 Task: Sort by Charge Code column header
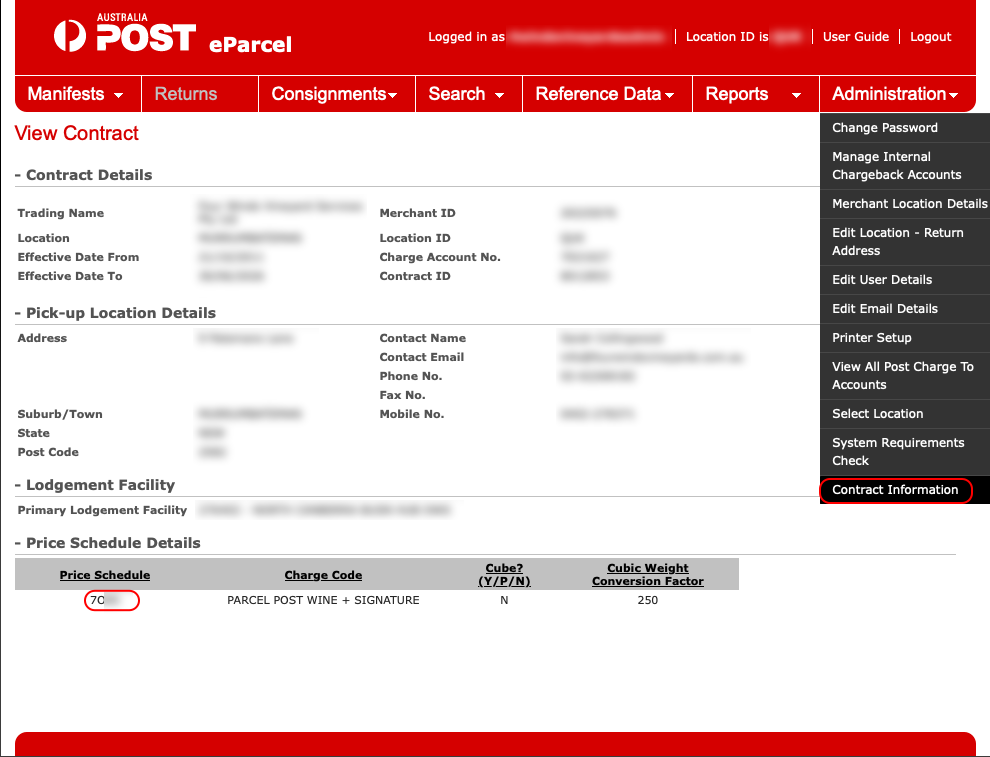pyautogui.click(x=323, y=575)
